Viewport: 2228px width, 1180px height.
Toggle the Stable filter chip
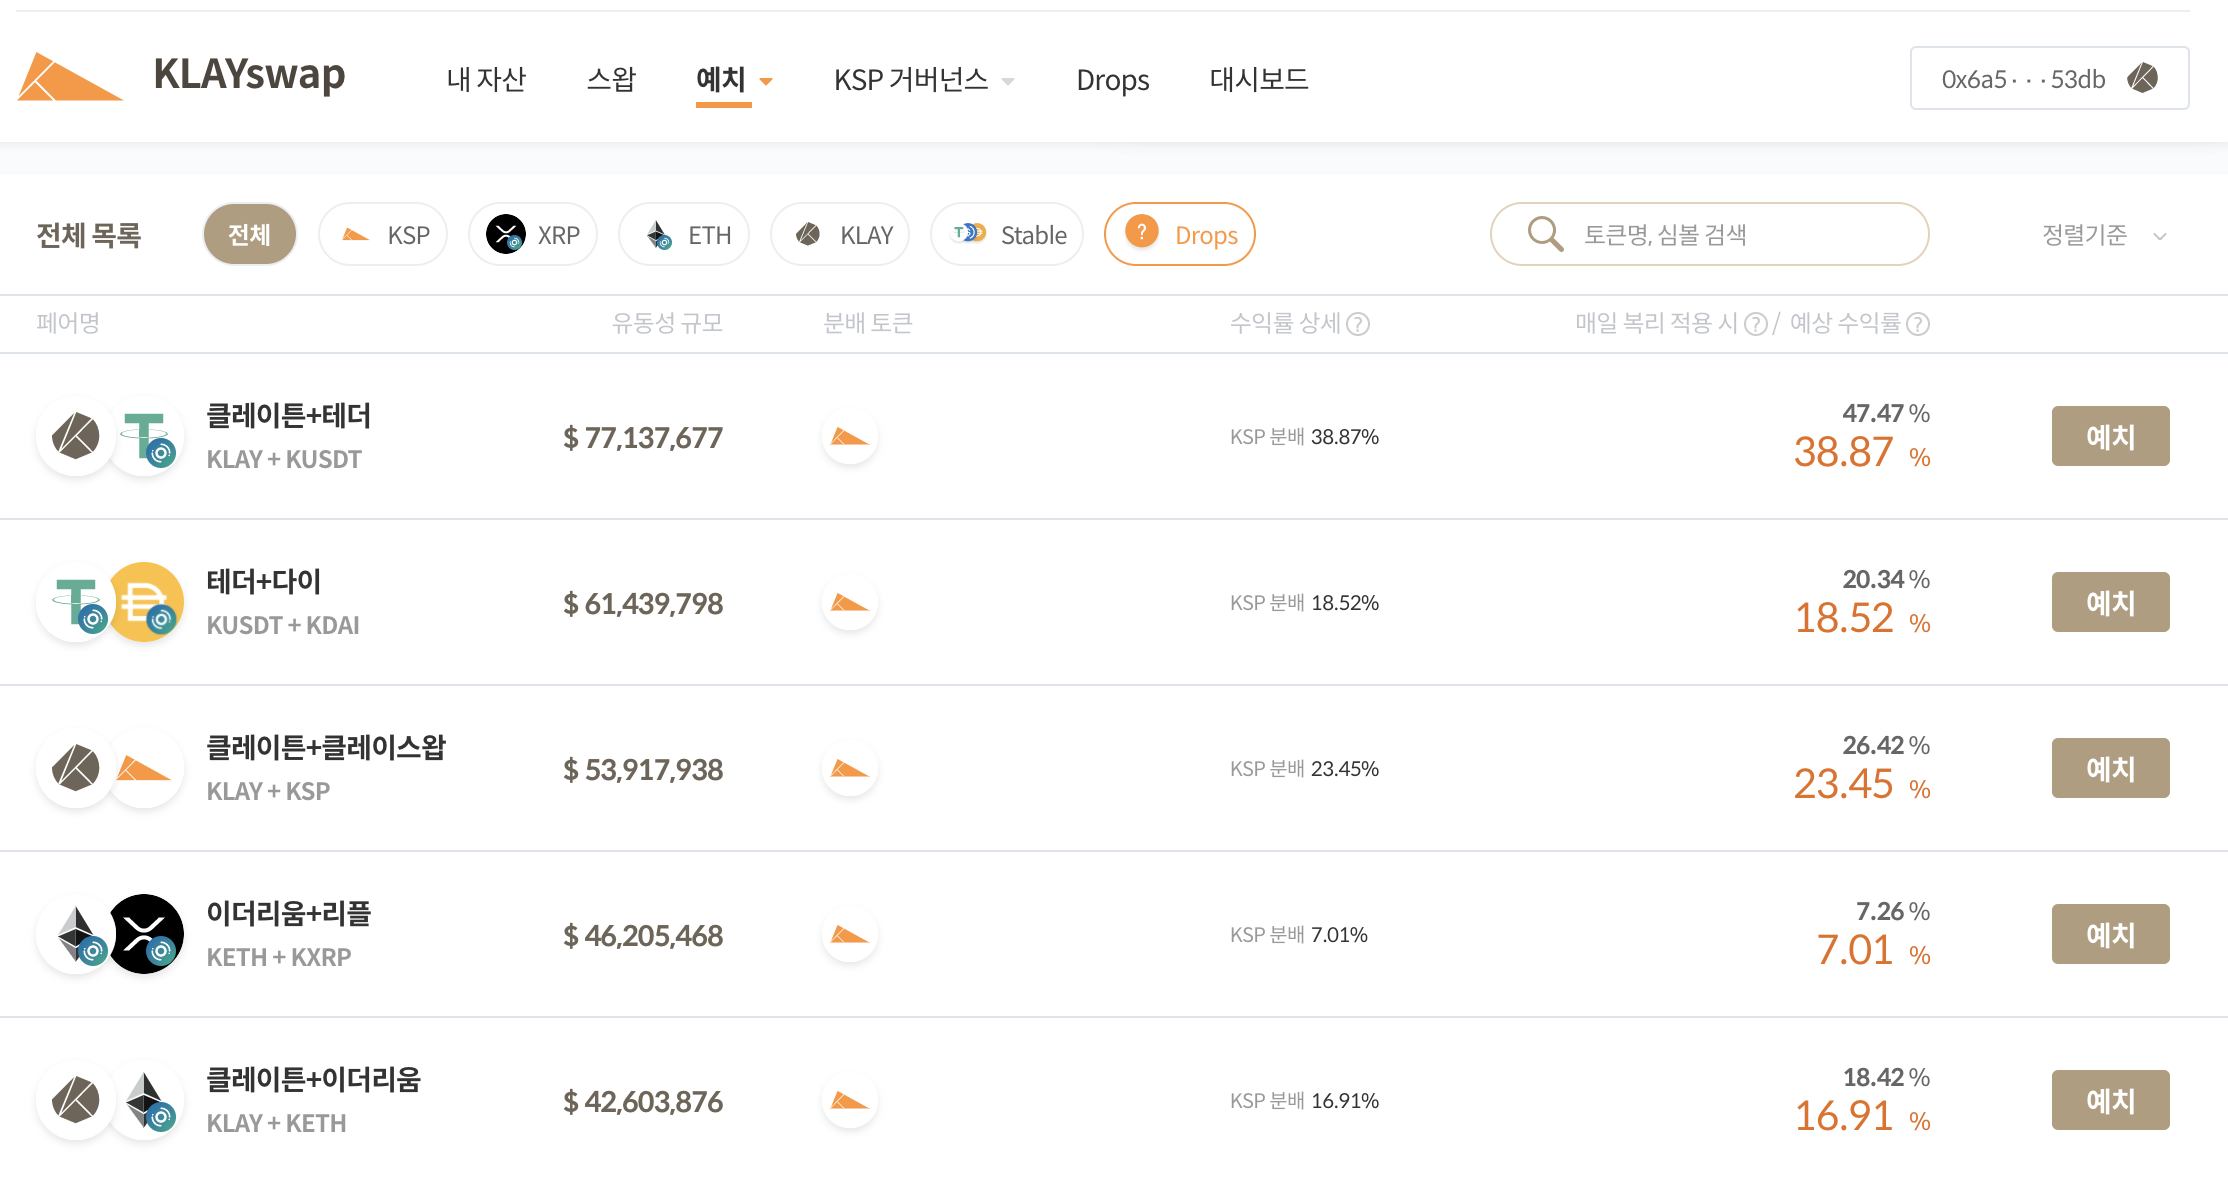[x=1007, y=235]
